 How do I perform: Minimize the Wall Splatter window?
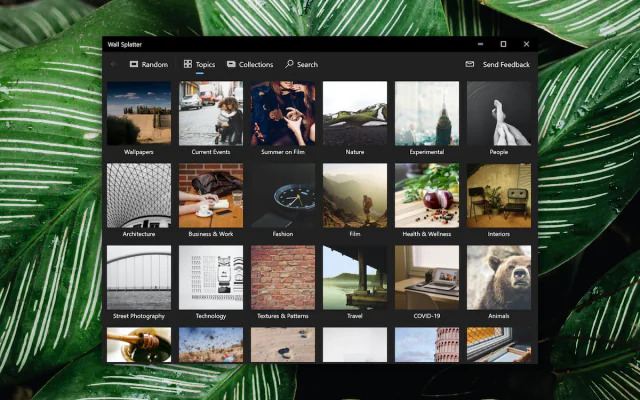point(480,44)
